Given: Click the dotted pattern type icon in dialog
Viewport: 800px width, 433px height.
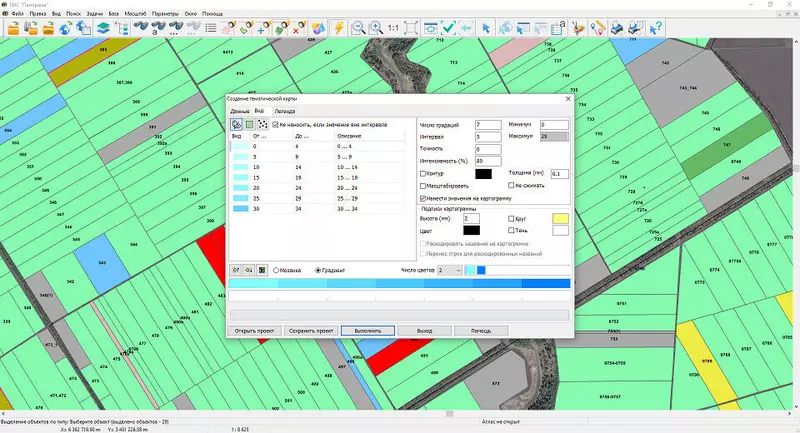Looking at the screenshot, I should click(262, 125).
